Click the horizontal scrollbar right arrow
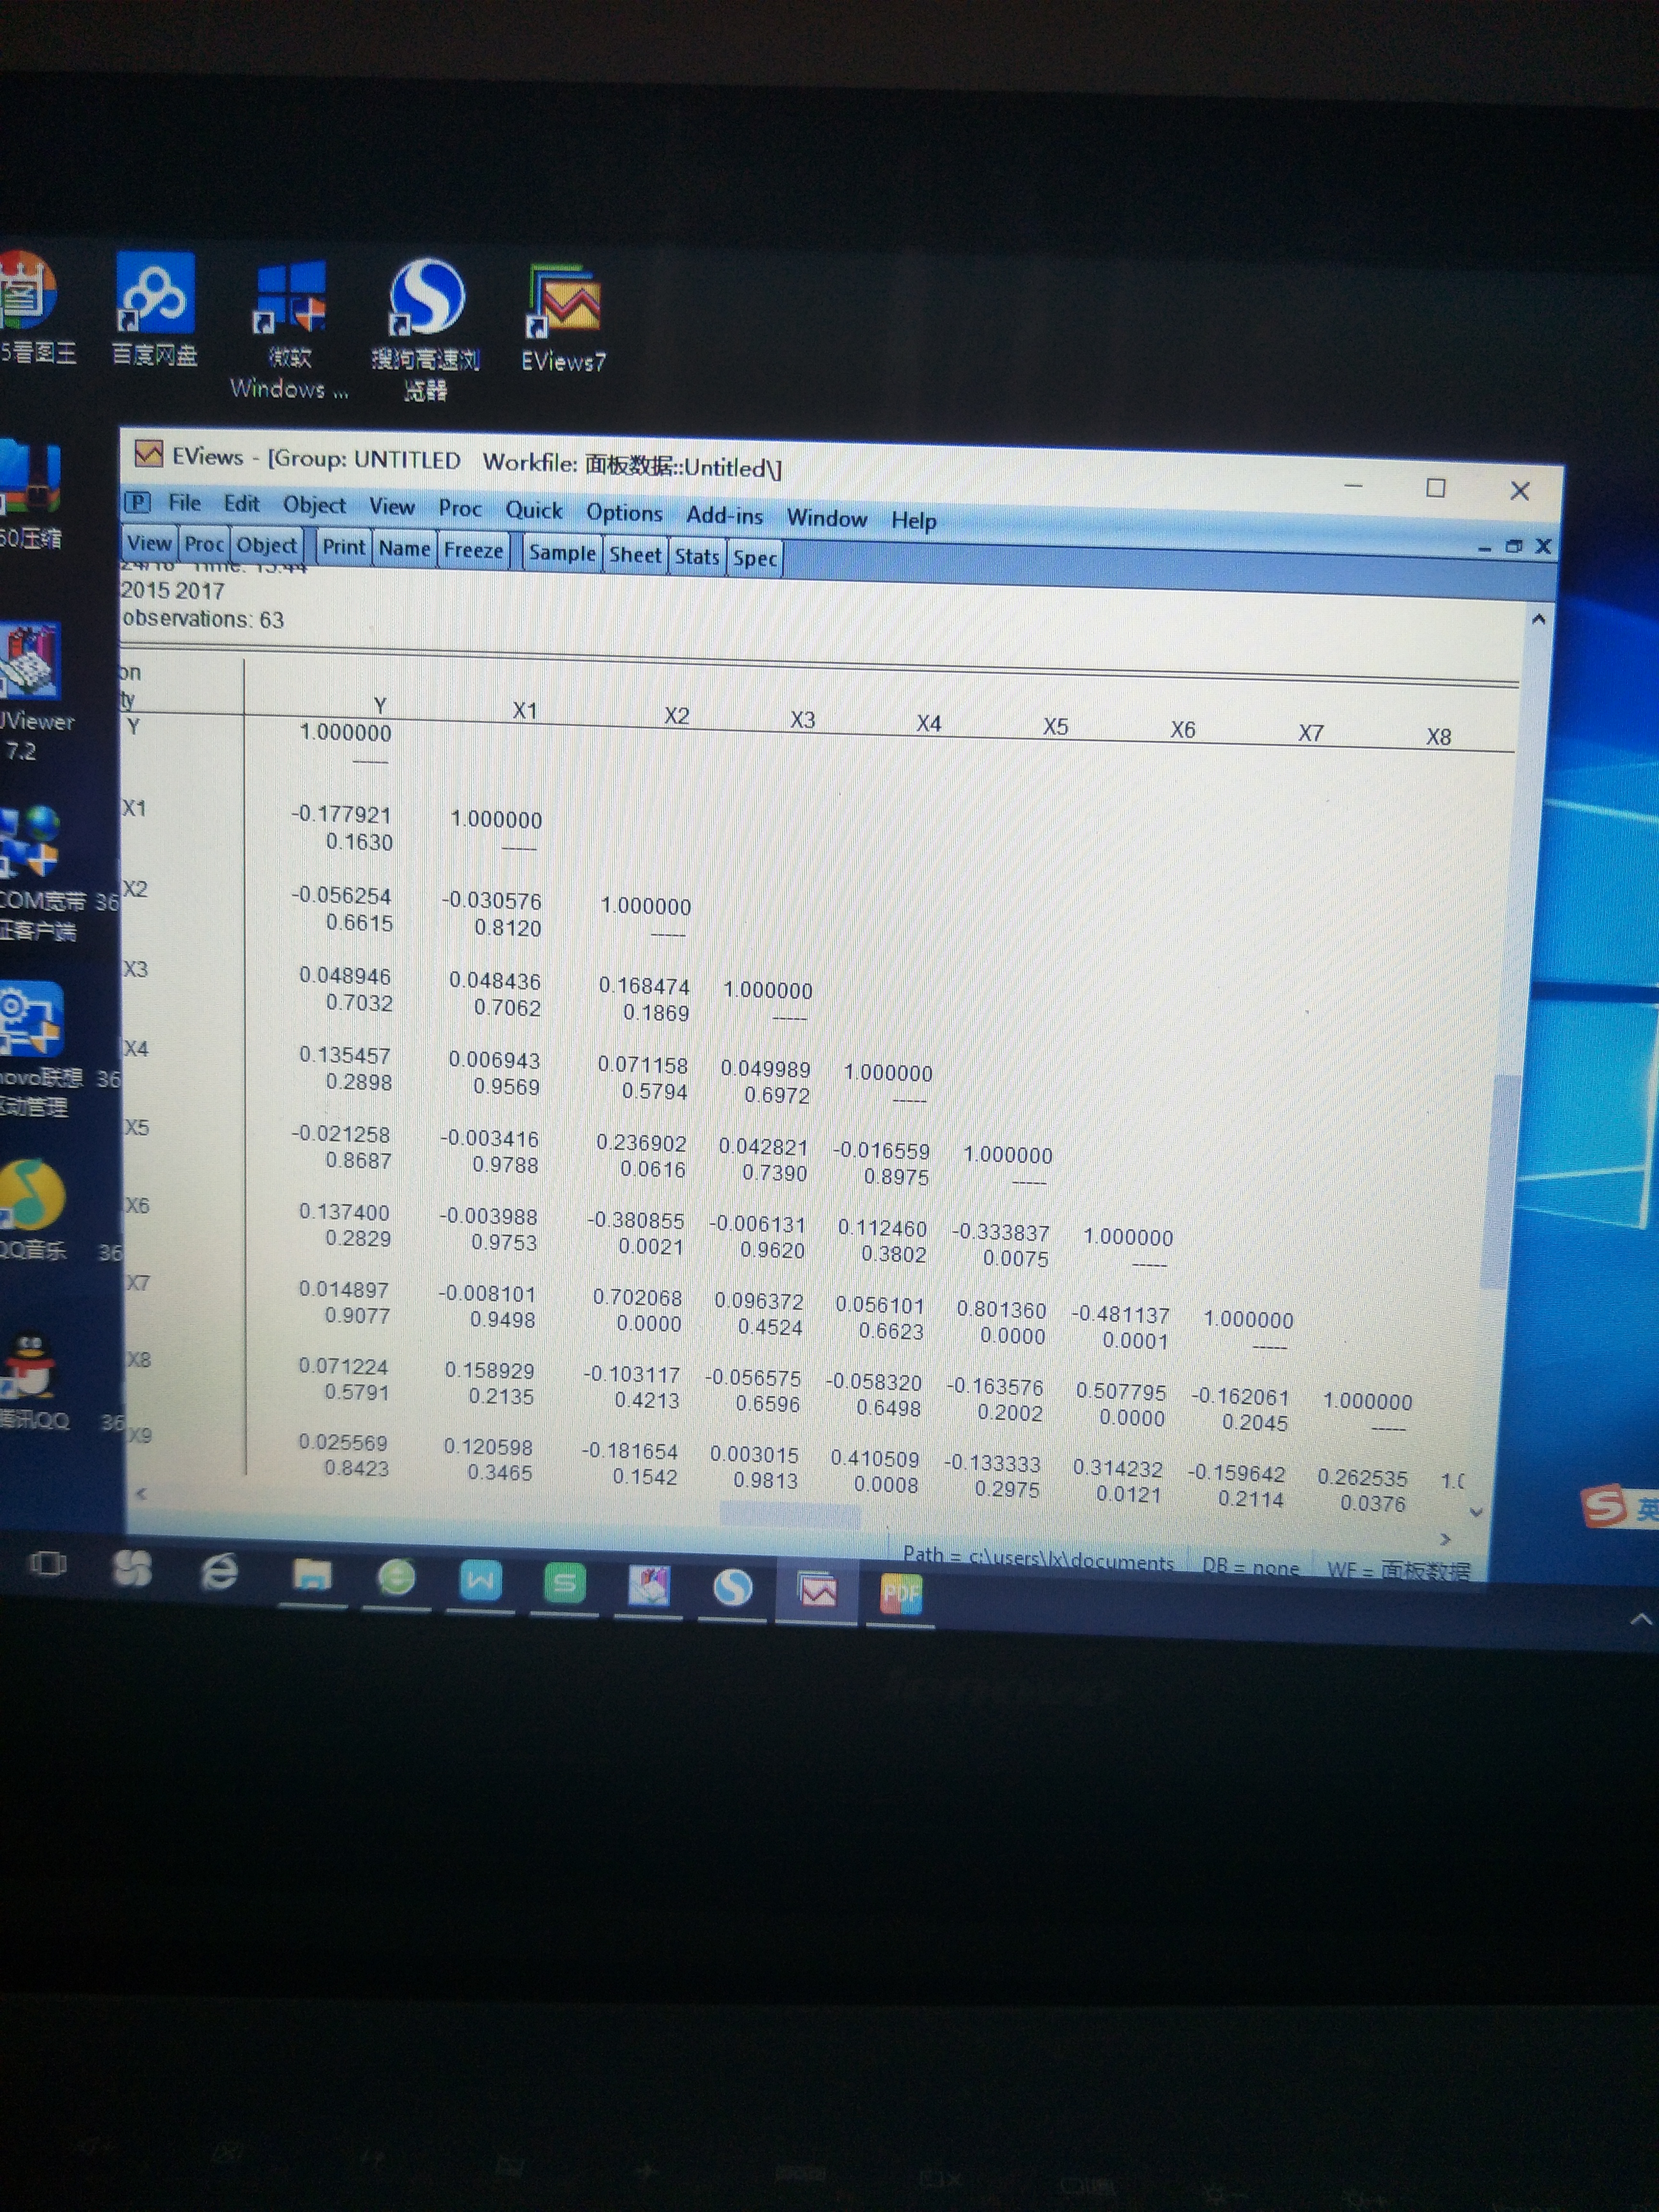 tap(1444, 1539)
